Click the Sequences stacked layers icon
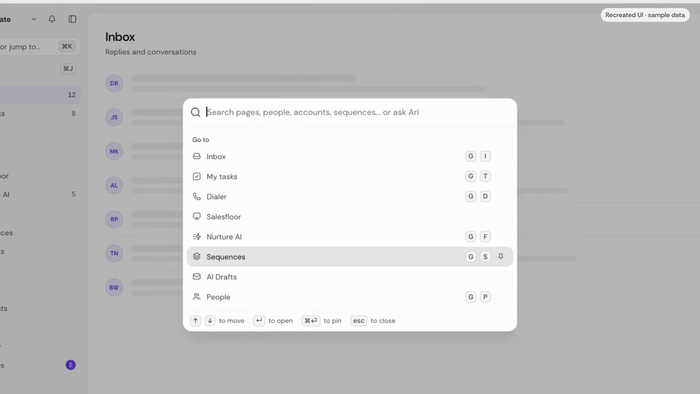Screen dimensions: 700x394 (196, 257)
